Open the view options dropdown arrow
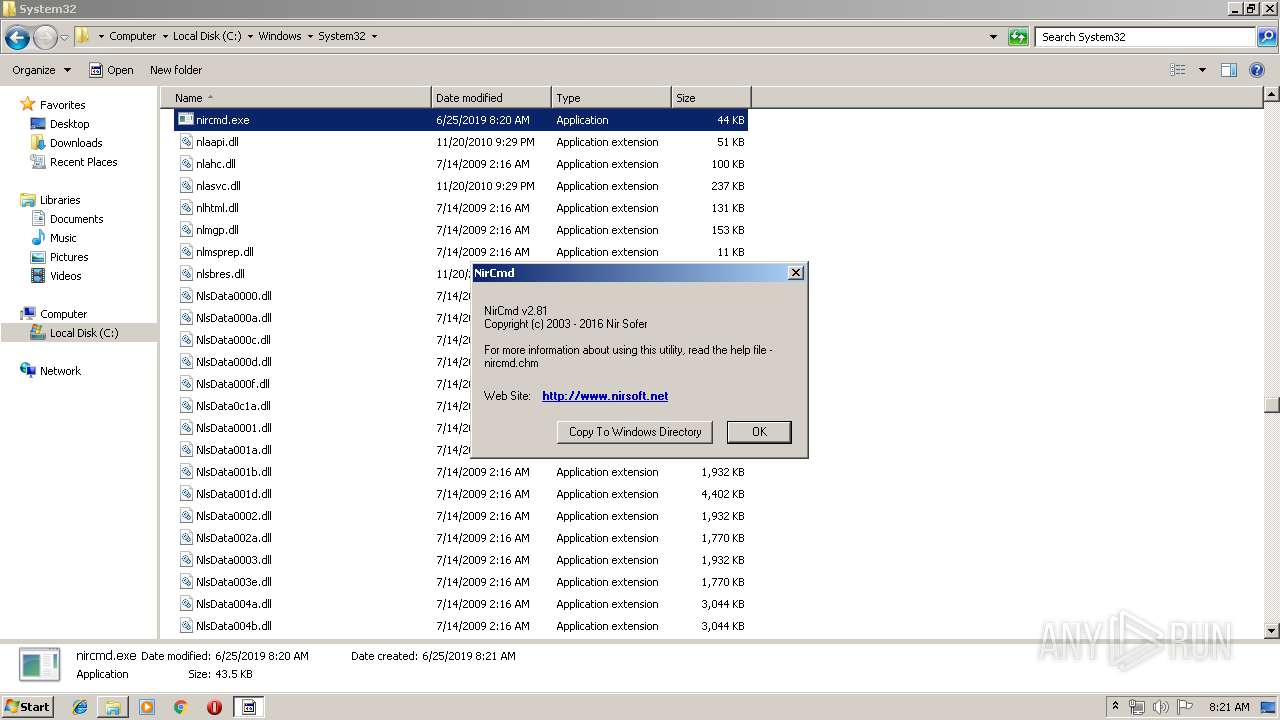 [1202, 70]
